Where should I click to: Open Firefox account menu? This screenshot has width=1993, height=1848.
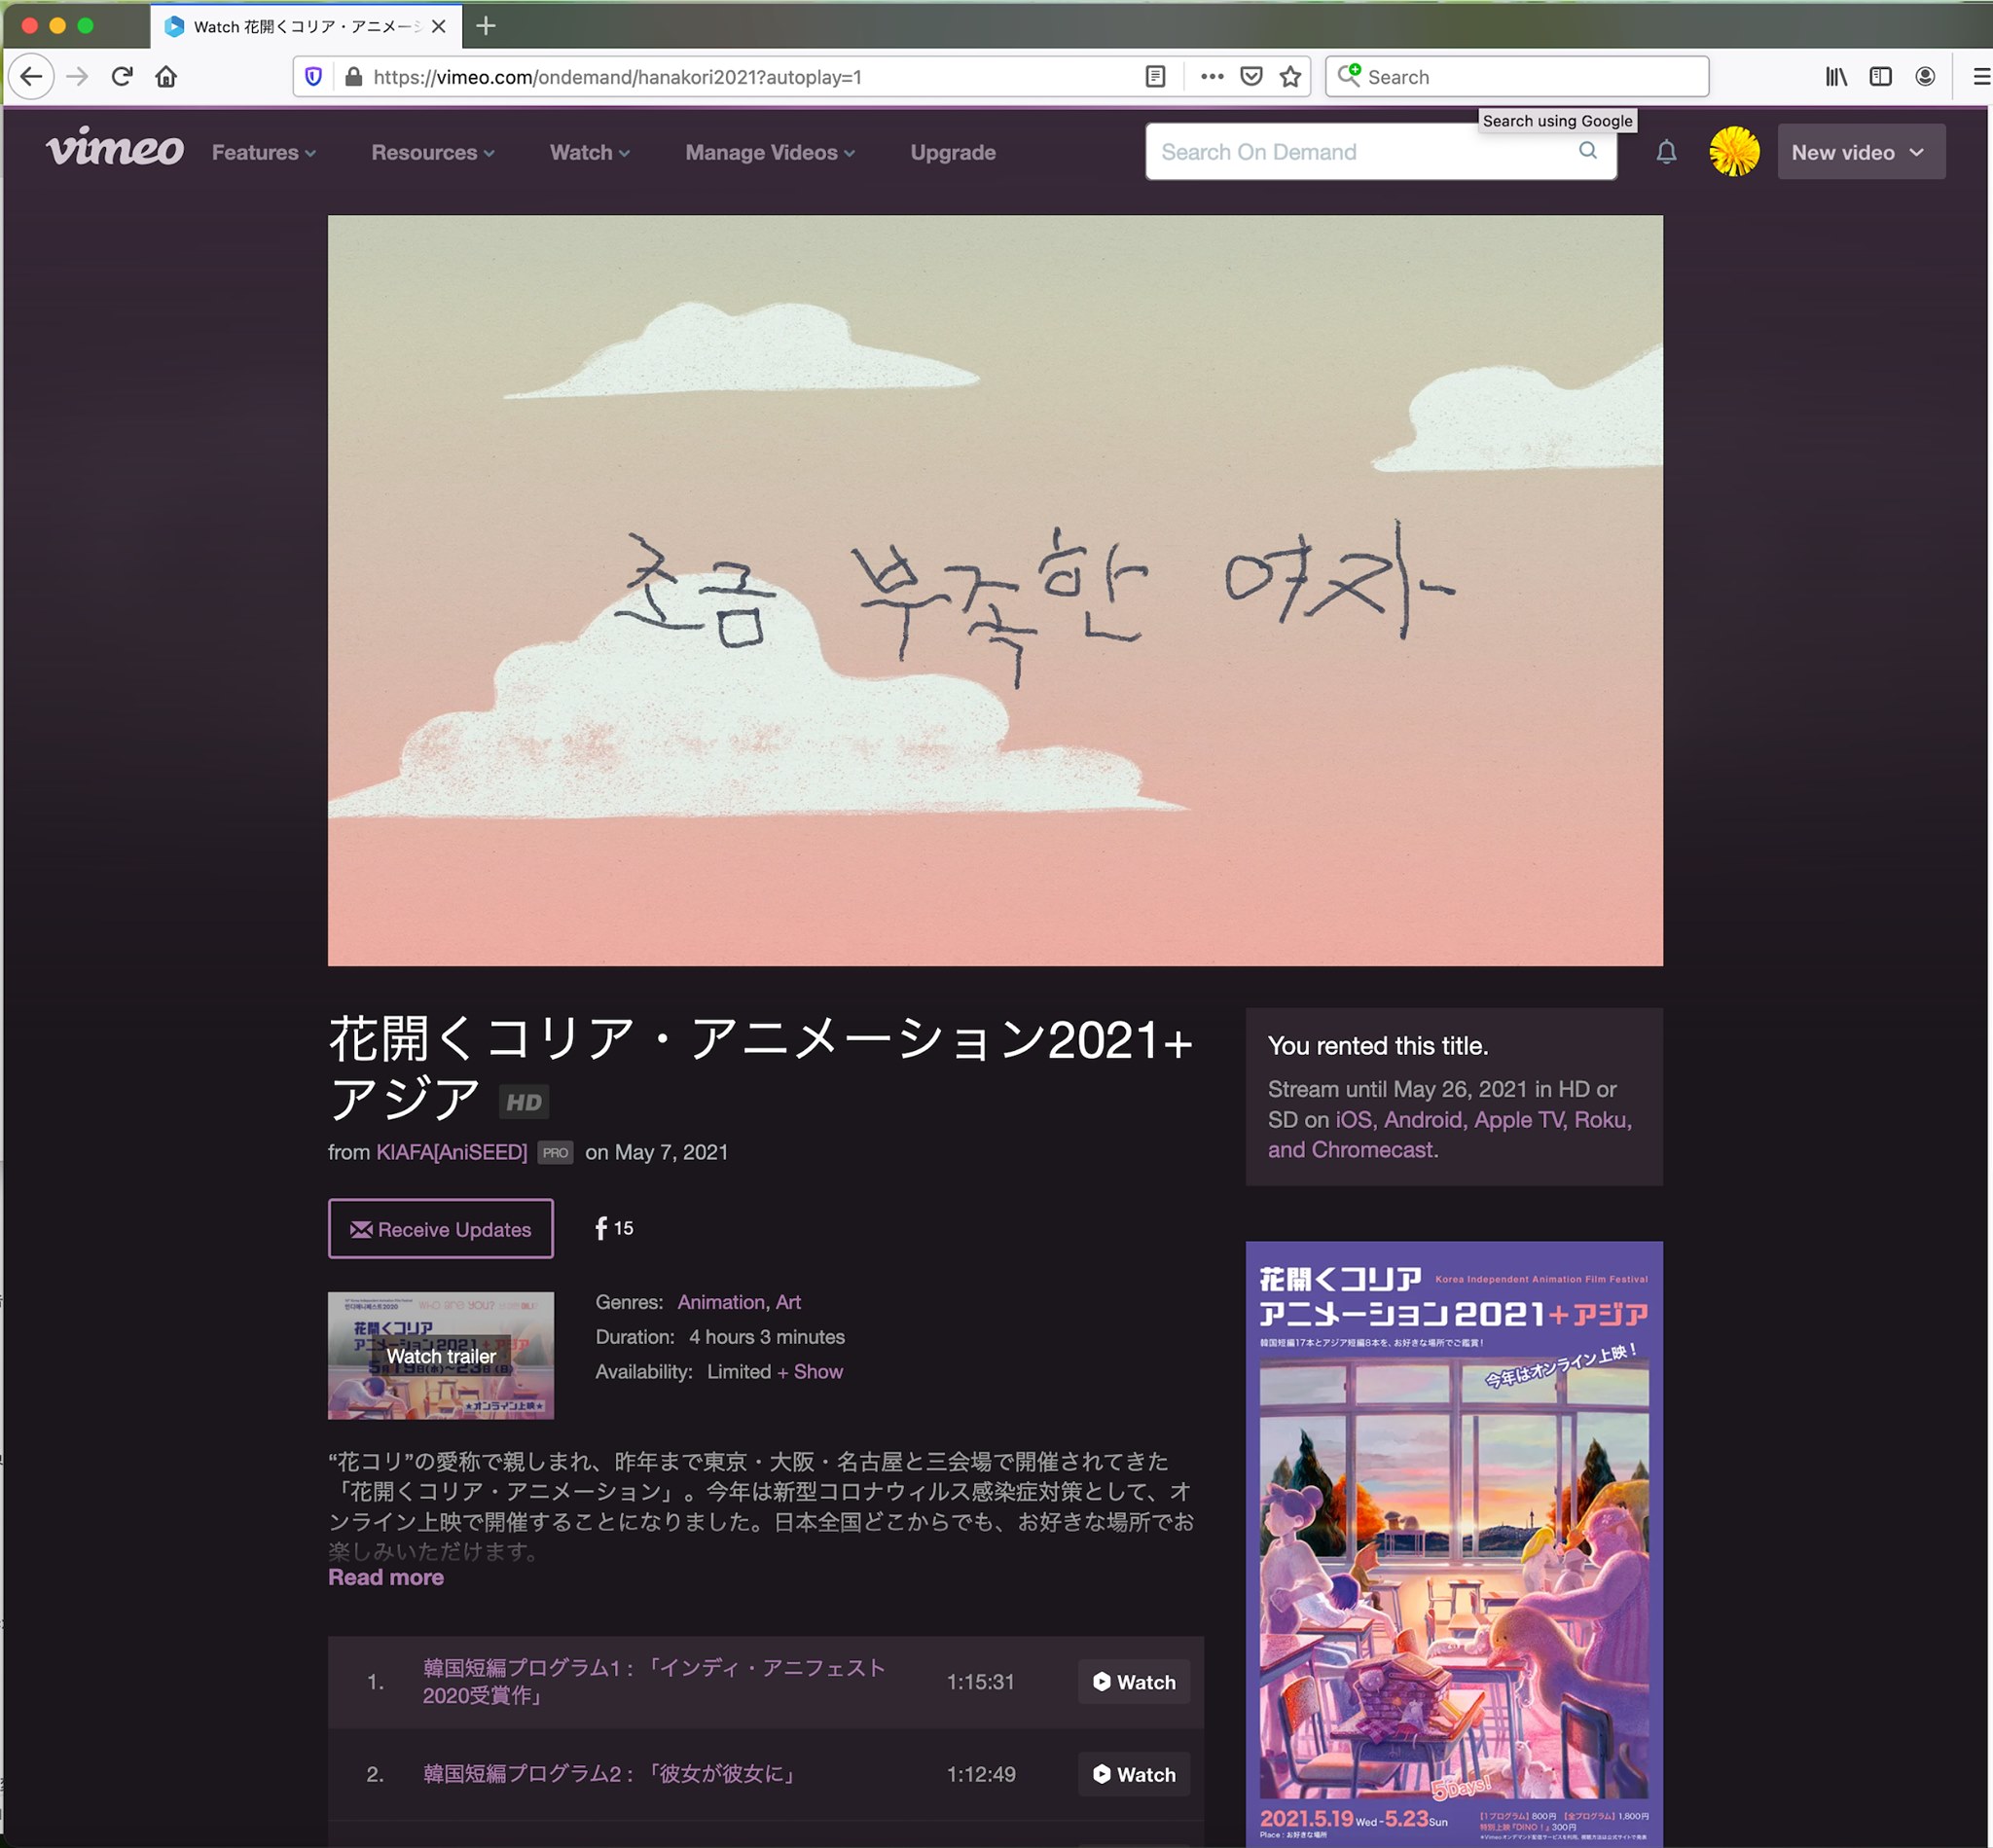pyautogui.click(x=1925, y=77)
